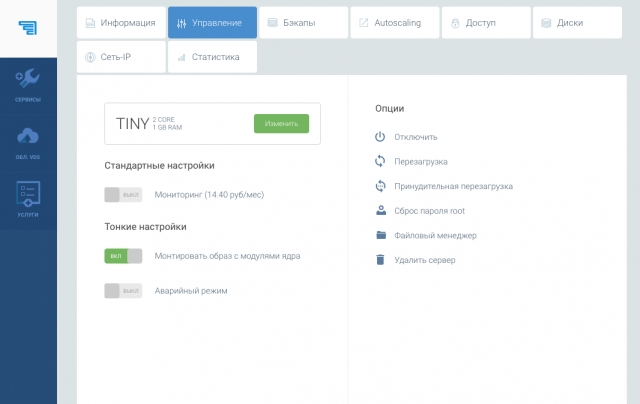Viewport: 640px width, 404px height.
Task: Click the Опции heading
Action: pos(390,109)
